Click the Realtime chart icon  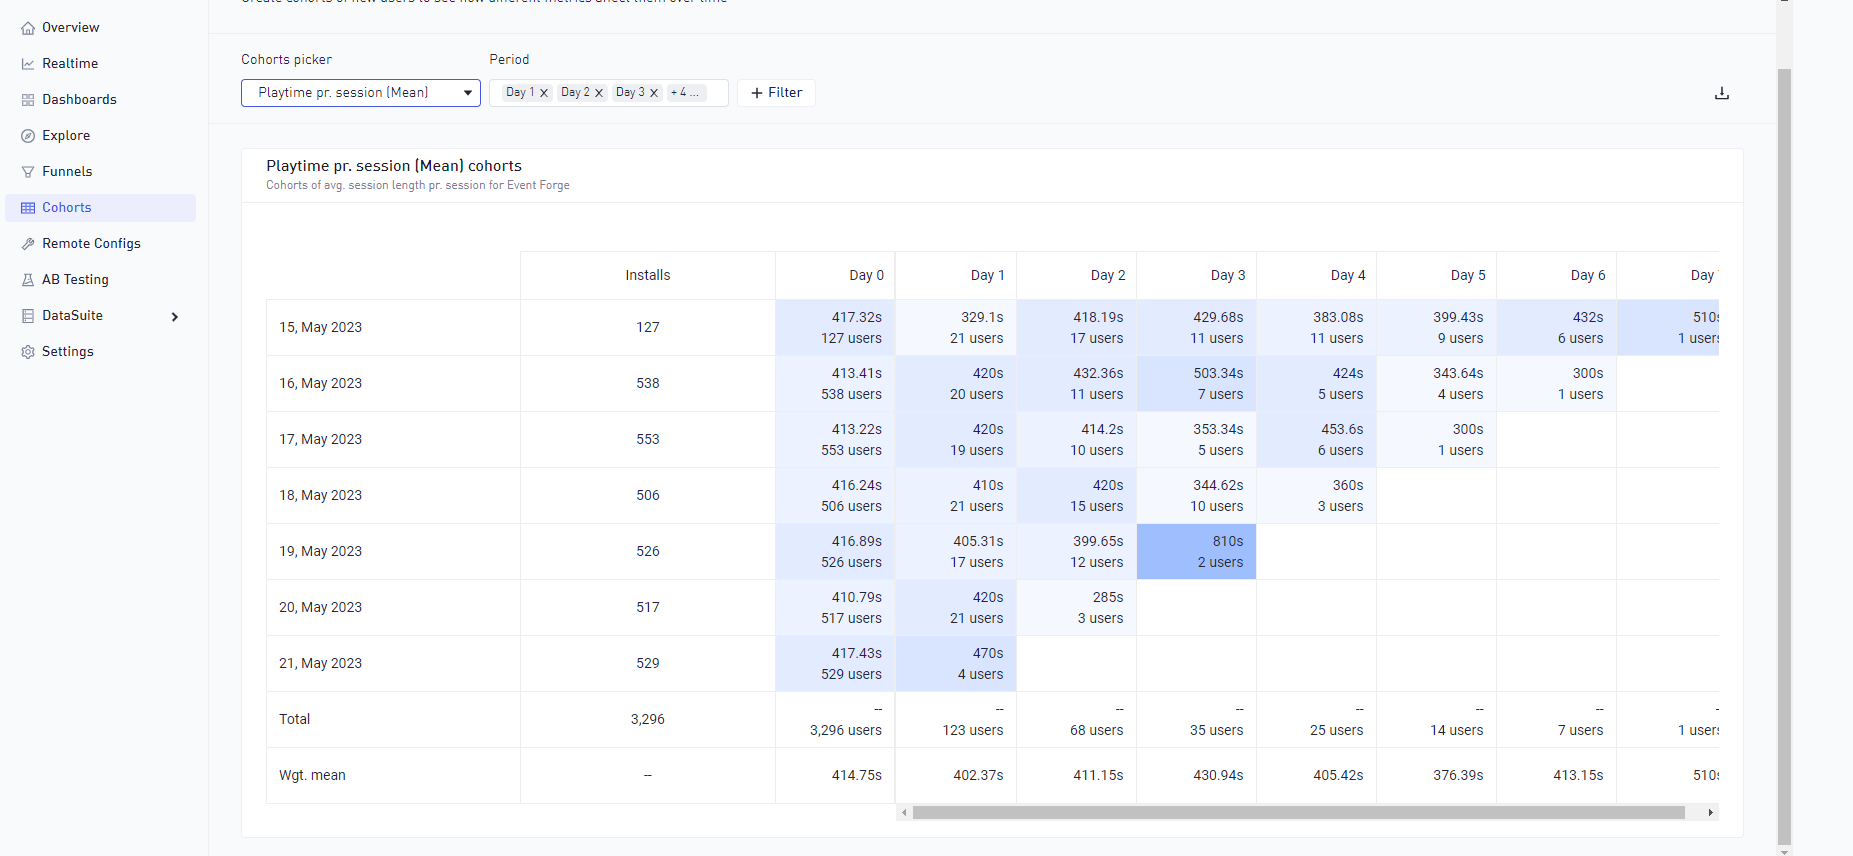point(28,64)
